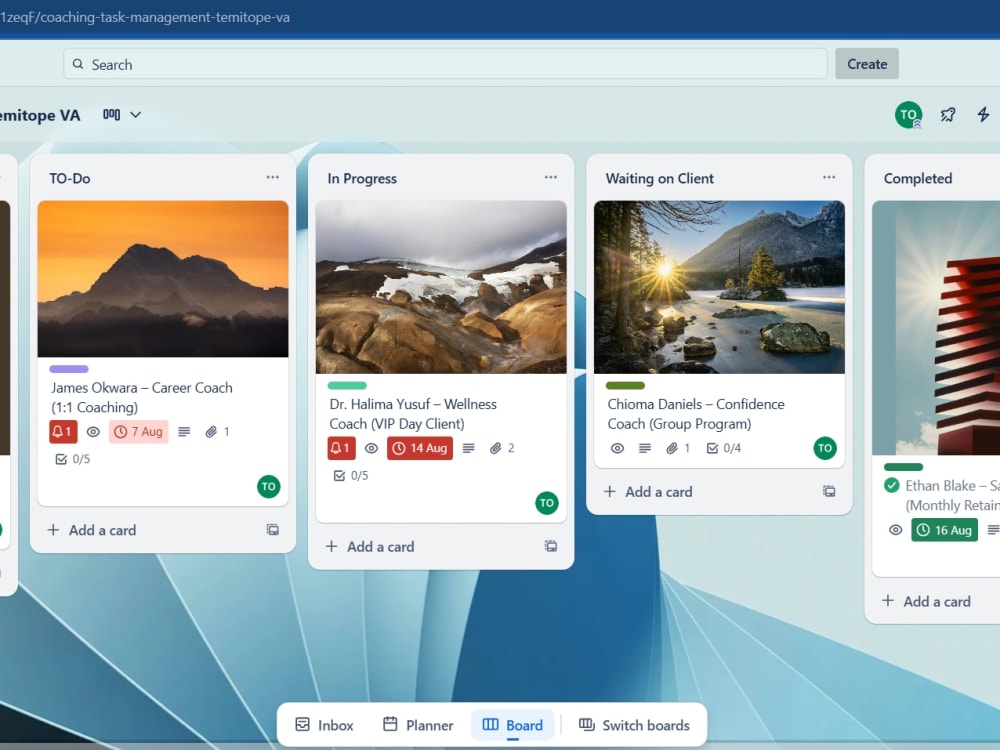Create card from template in TO-Do list

tap(272, 529)
